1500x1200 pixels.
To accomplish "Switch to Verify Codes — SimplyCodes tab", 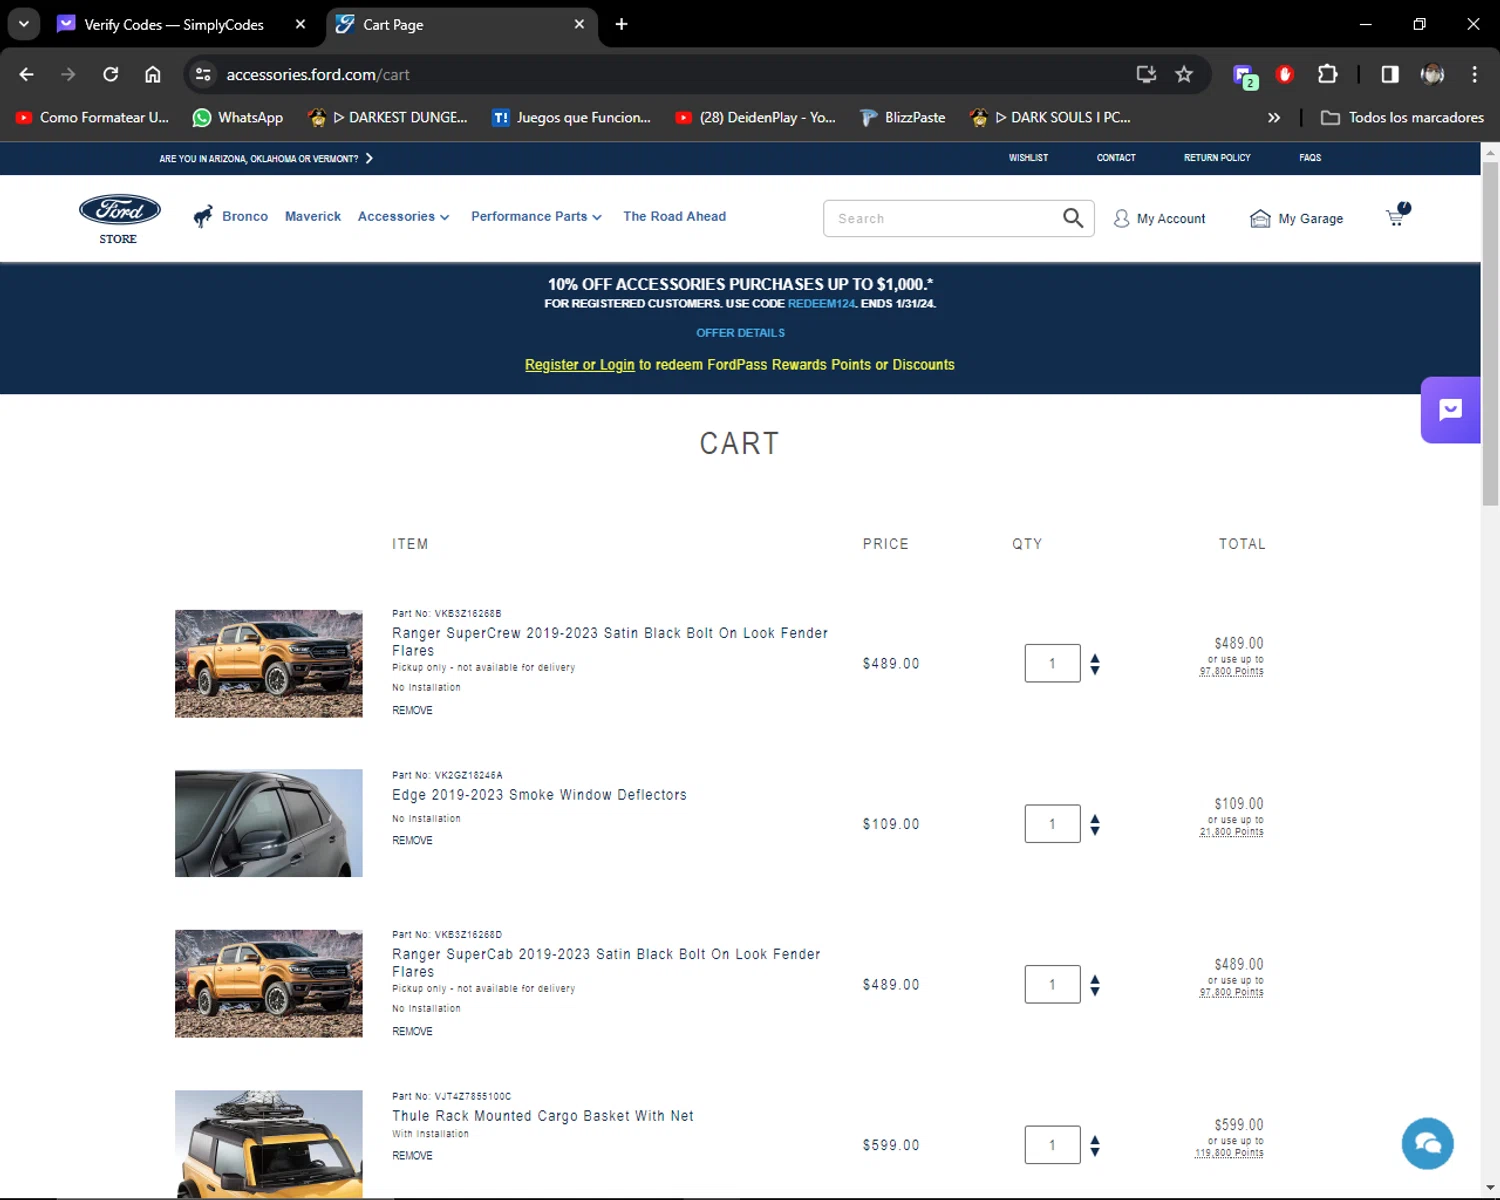I will pyautogui.click(x=174, y=24).
